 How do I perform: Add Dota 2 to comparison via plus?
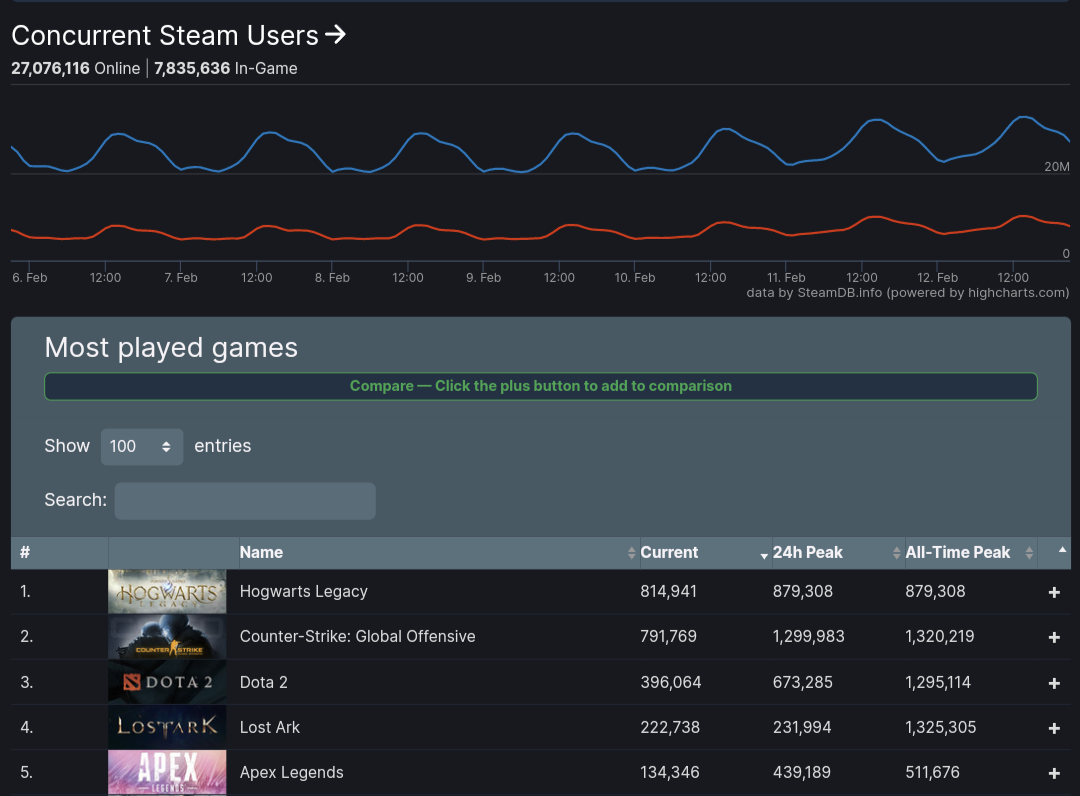[1054, 683]
